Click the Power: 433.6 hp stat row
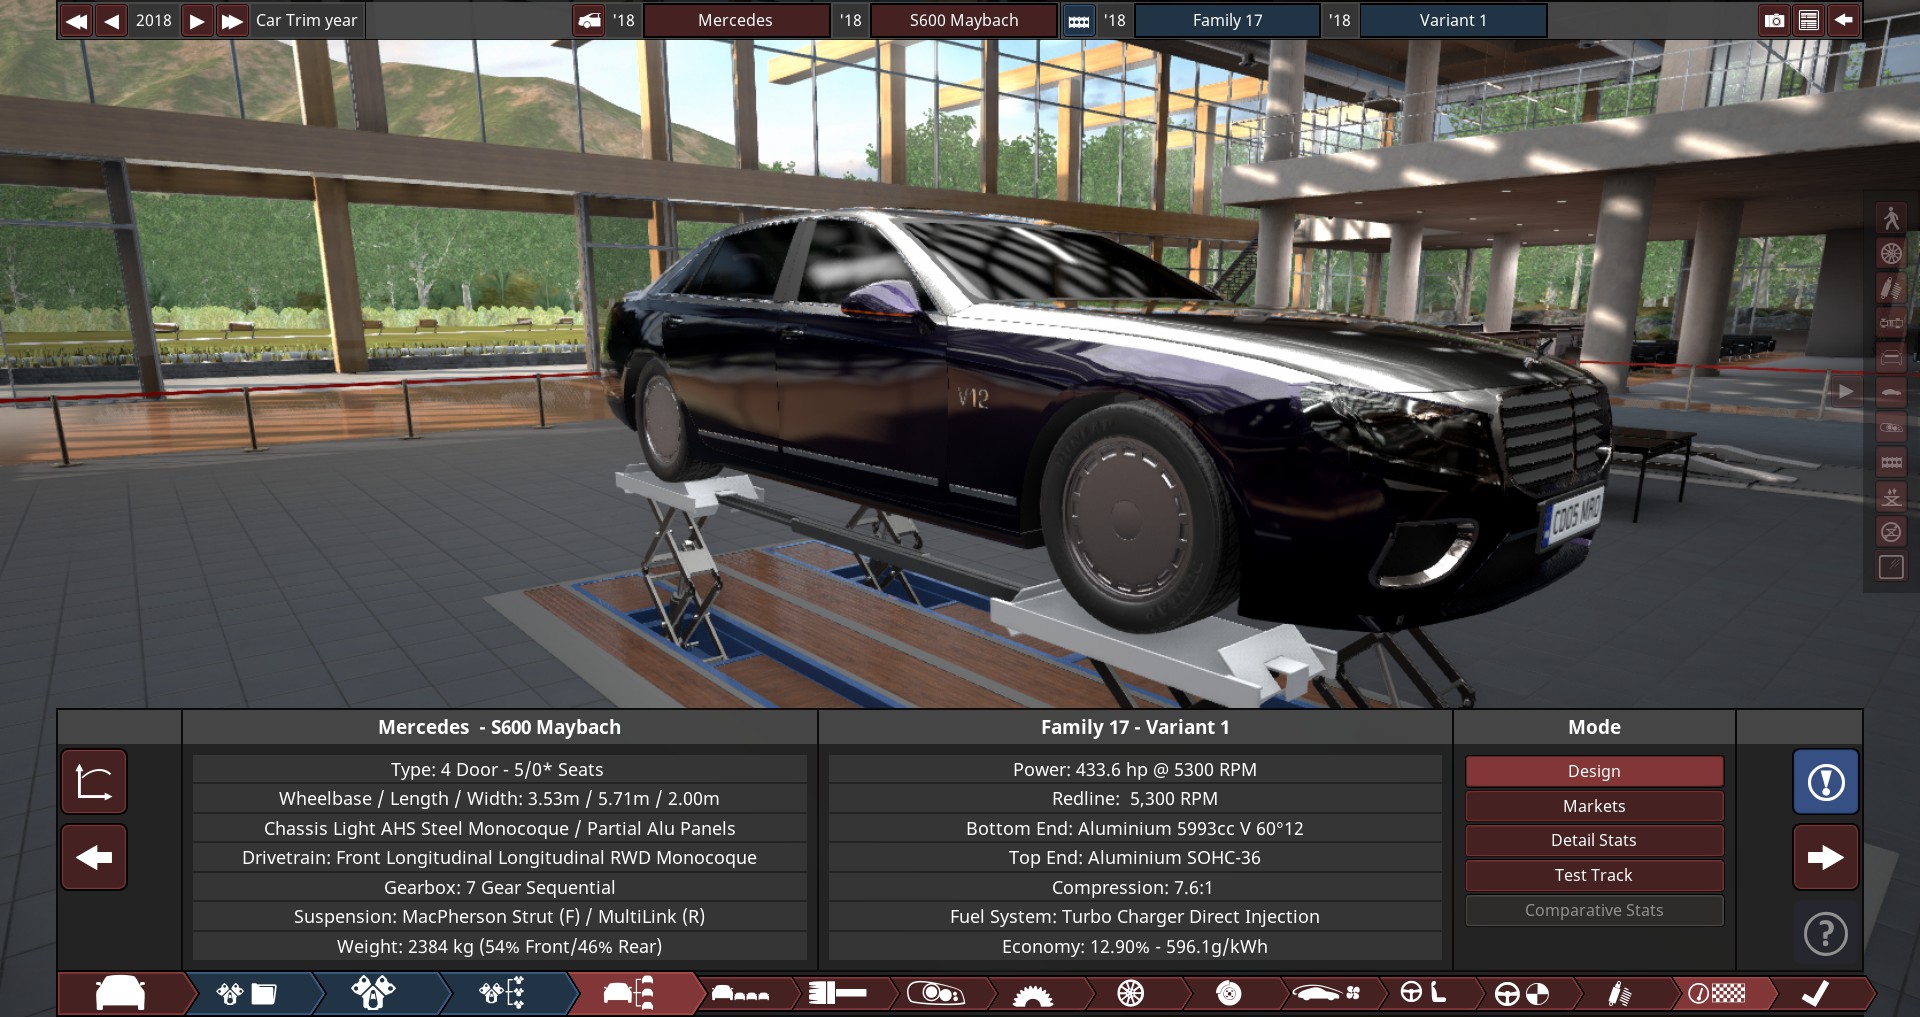 click(x=1135, y=769)
